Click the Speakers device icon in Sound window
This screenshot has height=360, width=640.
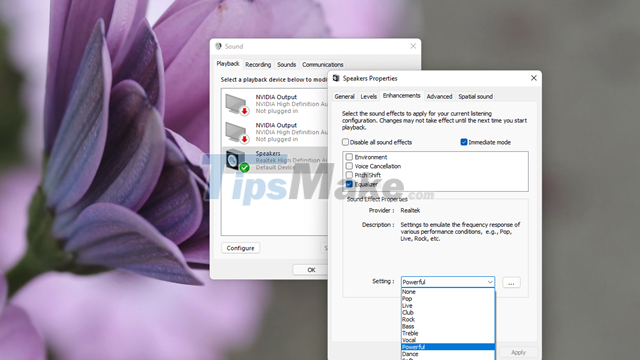pos(237,160)
